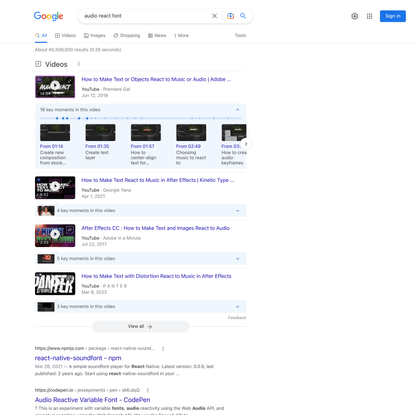Click the View all button
Viewport: 415px width, 415px height.
pos(140,326)
